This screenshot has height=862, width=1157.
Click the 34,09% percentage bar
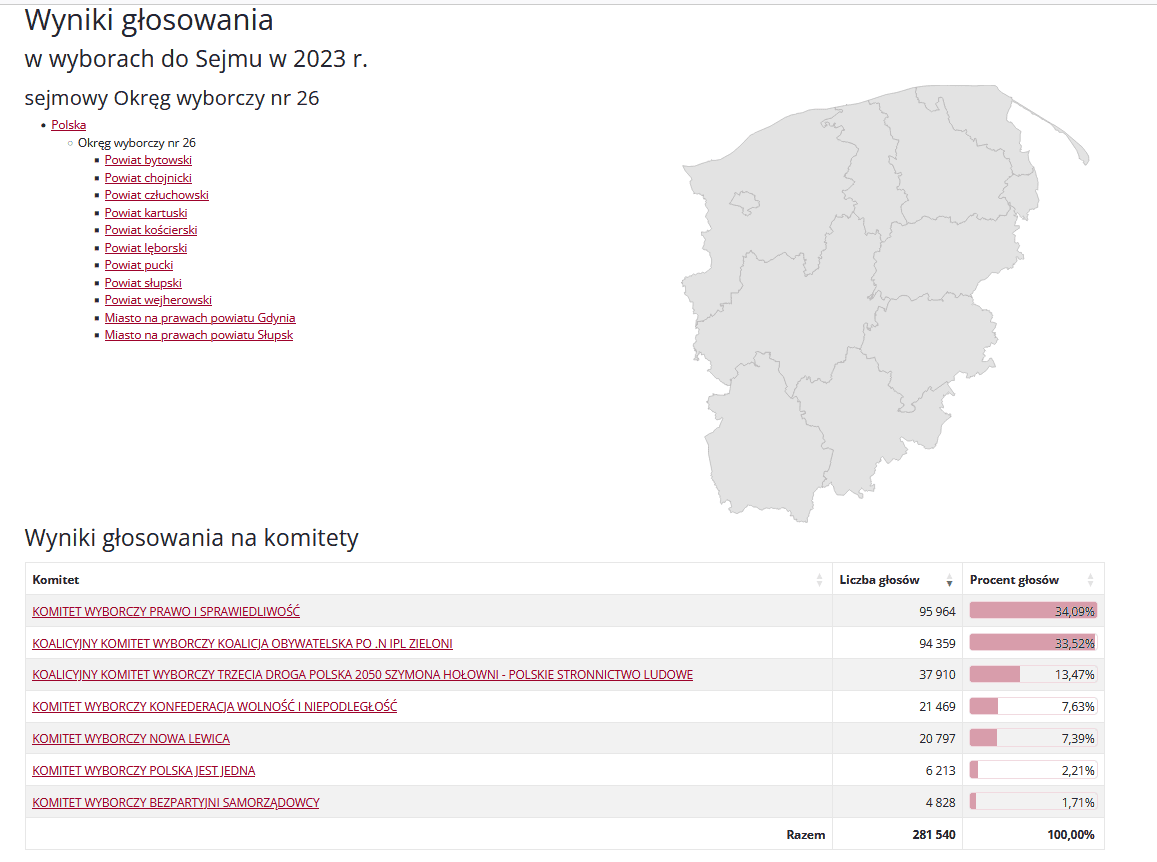tap(1032, 611)
